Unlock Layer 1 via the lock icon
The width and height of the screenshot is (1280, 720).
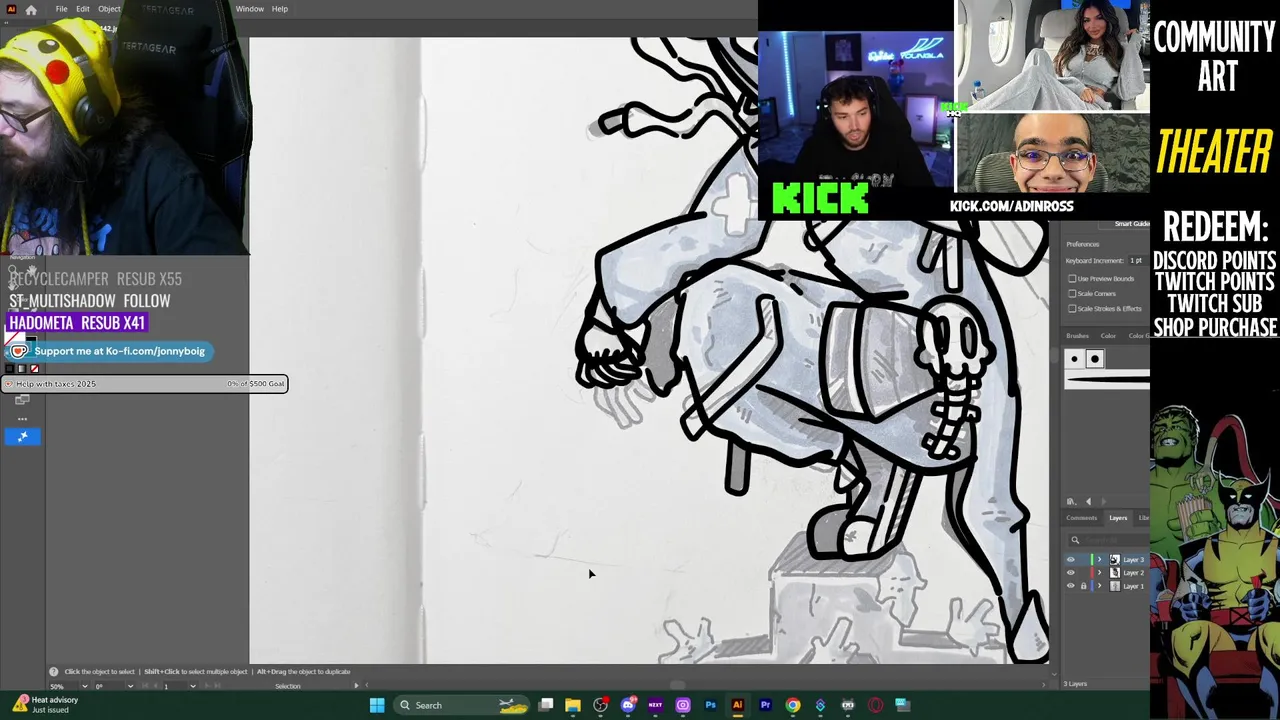pyautogui.click(x=1083, y=586)
